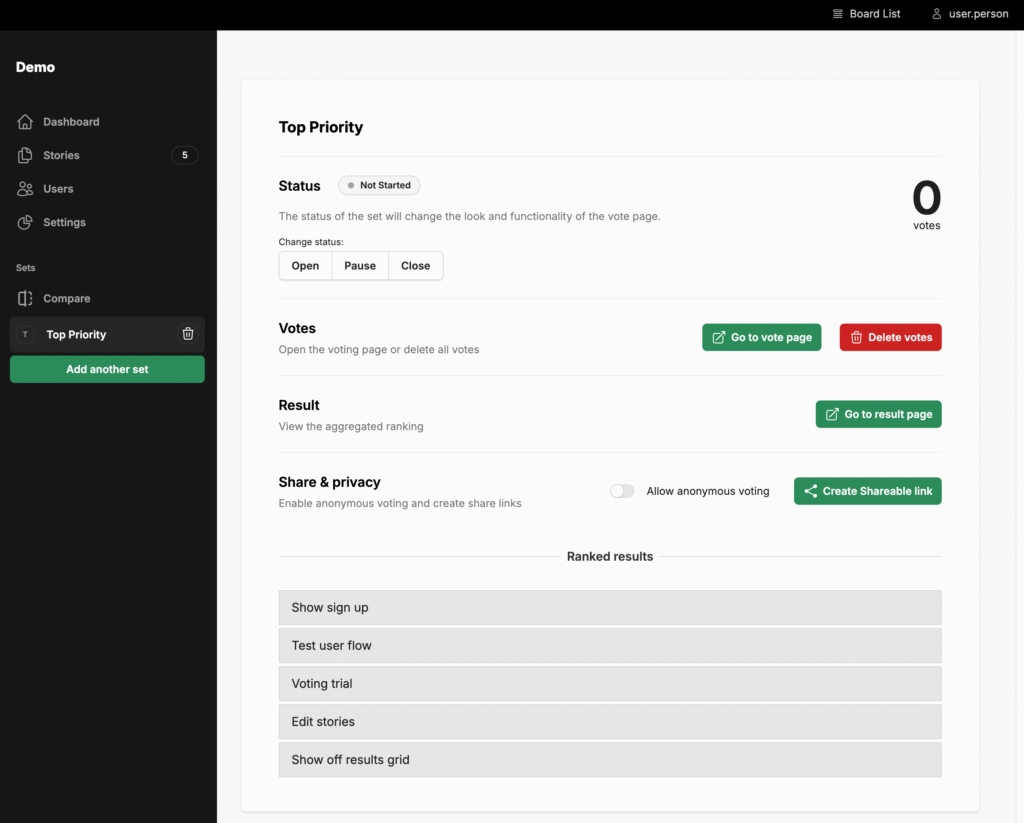Click the Users people icon
This screenshot has height=823, width=1024.
[x=25, y=189]
